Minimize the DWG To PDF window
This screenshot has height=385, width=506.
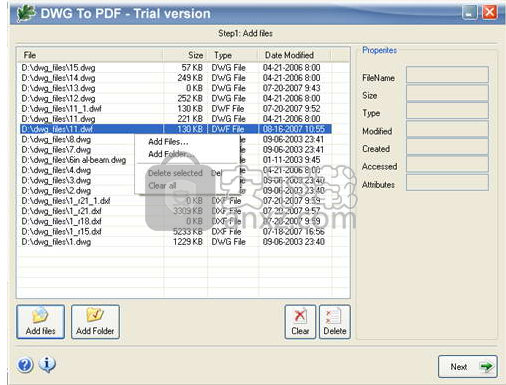point(469,13)
